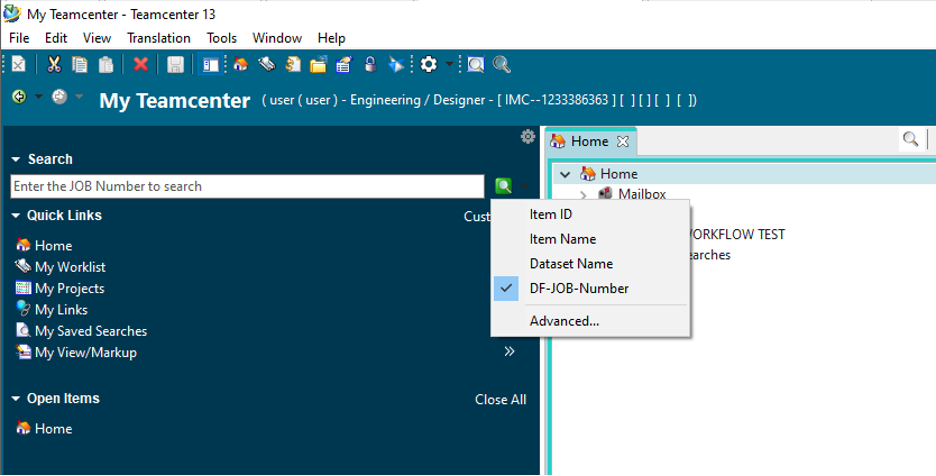
Task: Collapse the Home tree node
Action: point(565,174)
